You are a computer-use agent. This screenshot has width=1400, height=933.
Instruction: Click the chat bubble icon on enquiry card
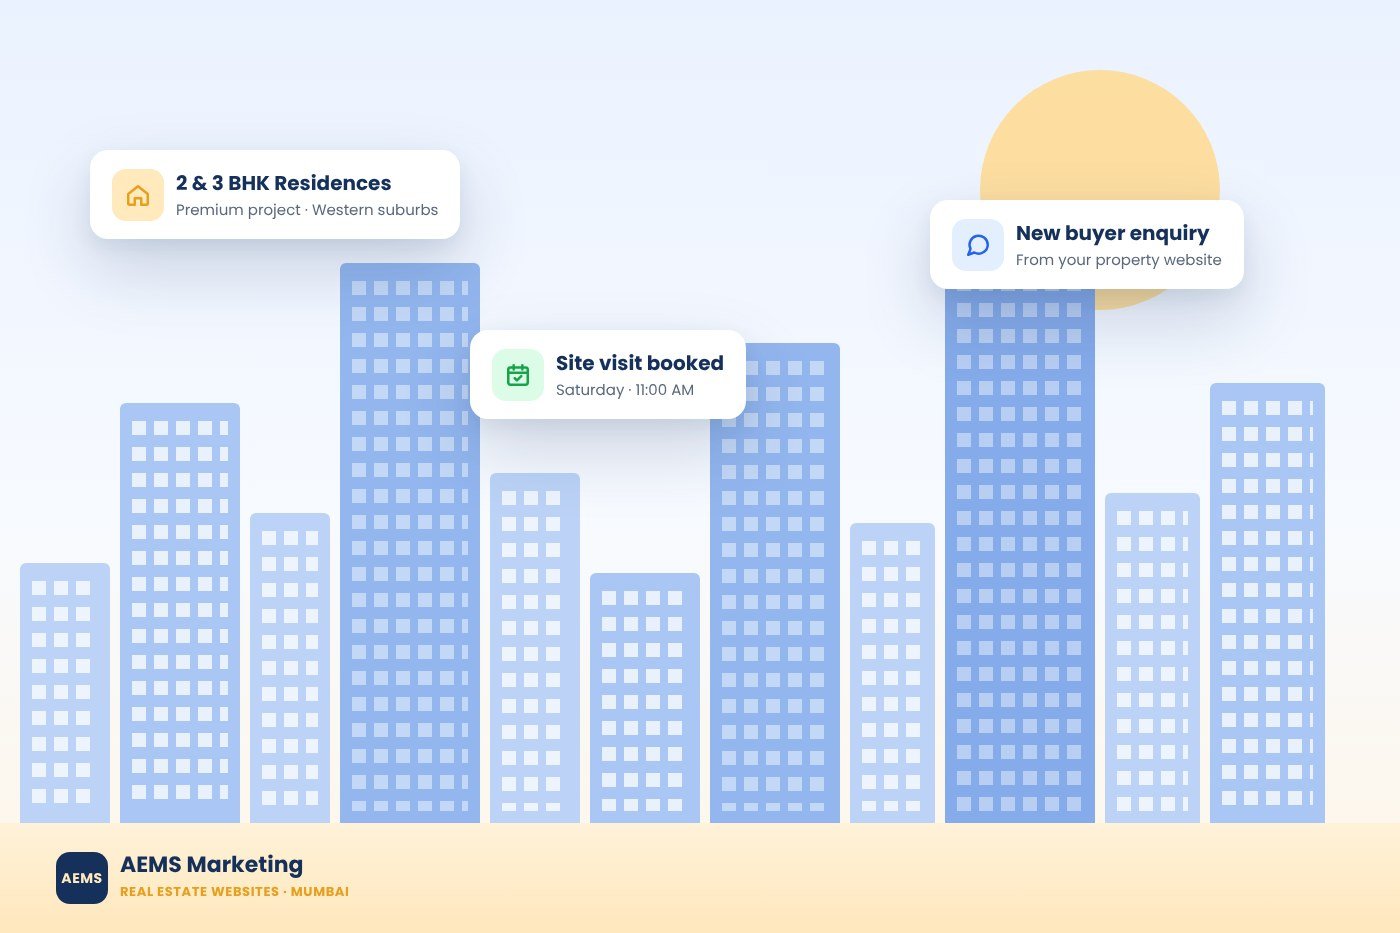(978, 245)
